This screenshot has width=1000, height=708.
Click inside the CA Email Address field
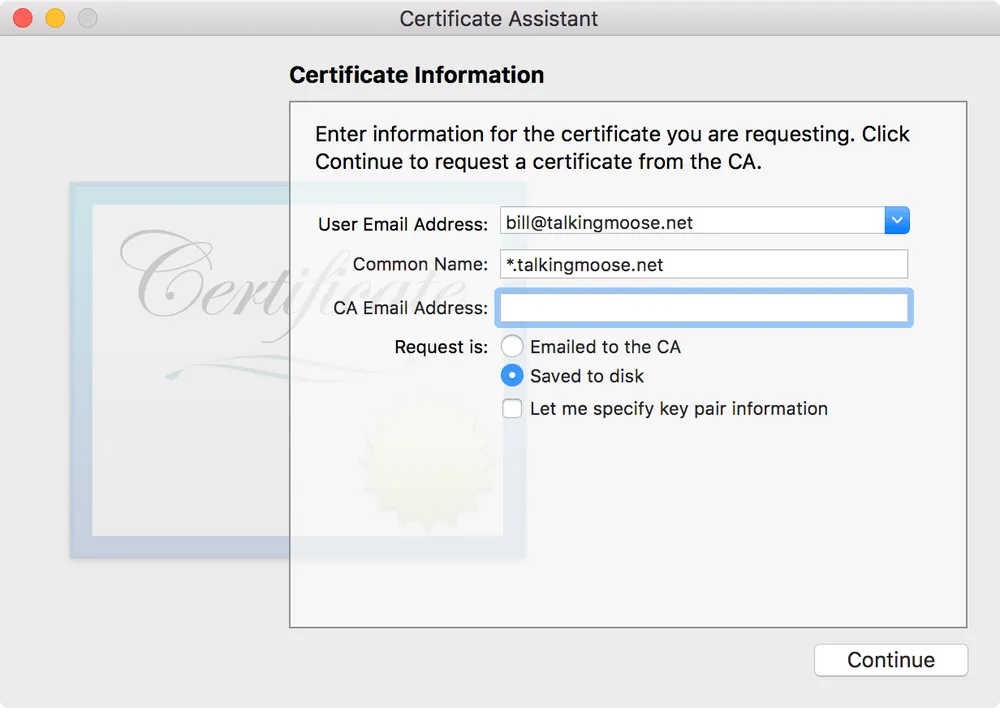tap(703, 308)
